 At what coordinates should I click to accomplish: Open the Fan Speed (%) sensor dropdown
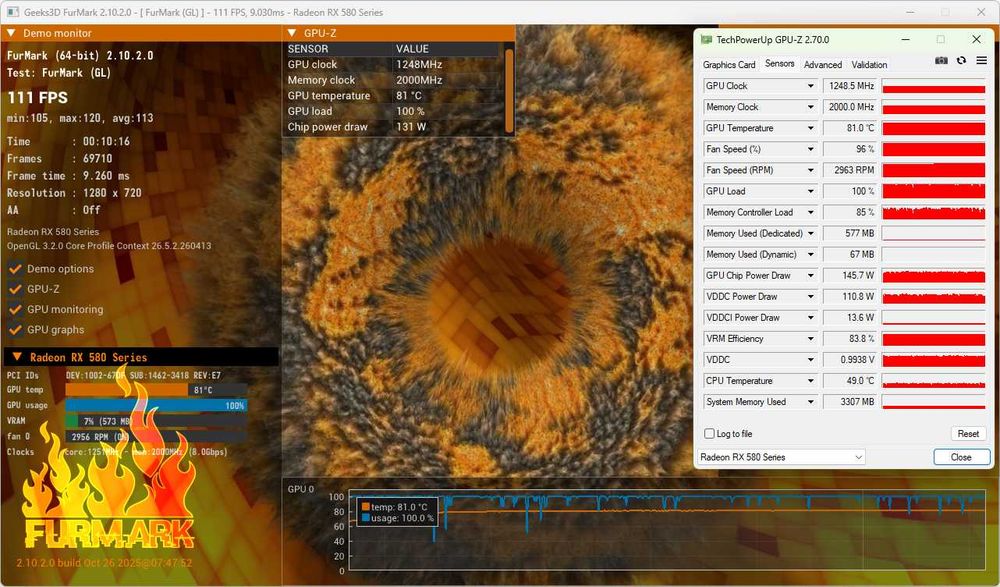tap(811, 149)
